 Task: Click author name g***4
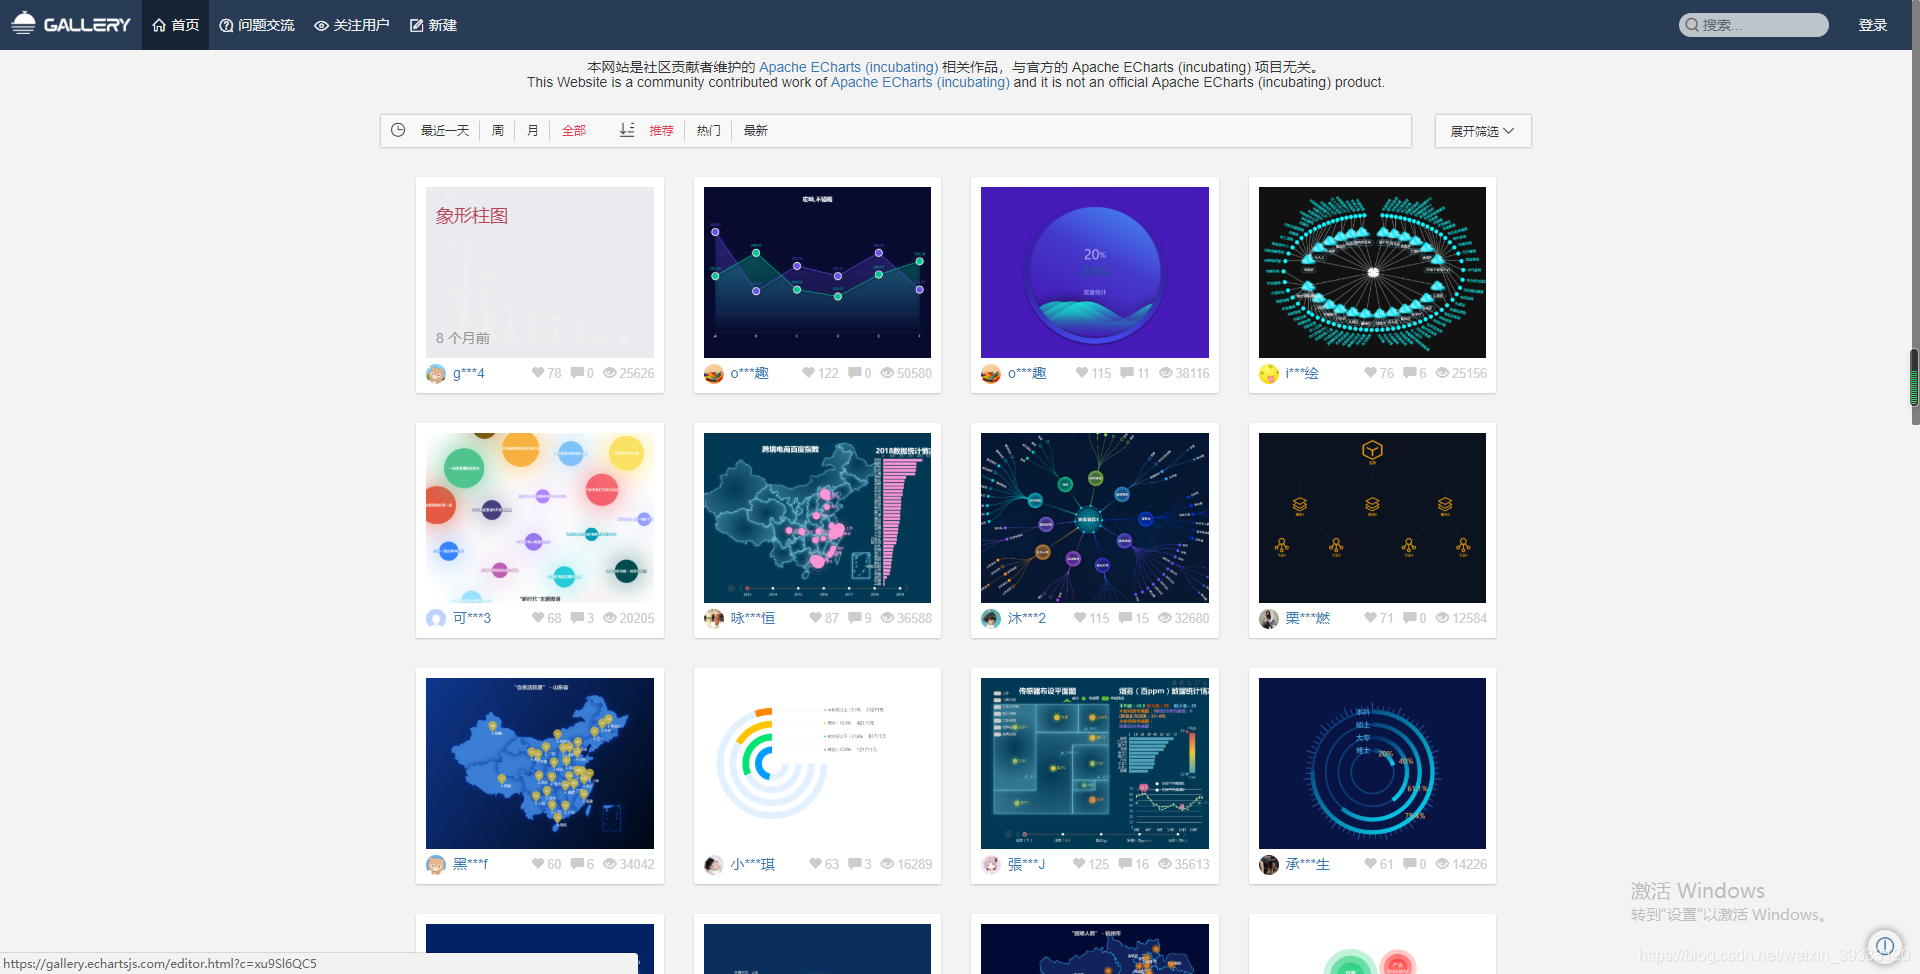pyautogui.click(x=469, y=373)
